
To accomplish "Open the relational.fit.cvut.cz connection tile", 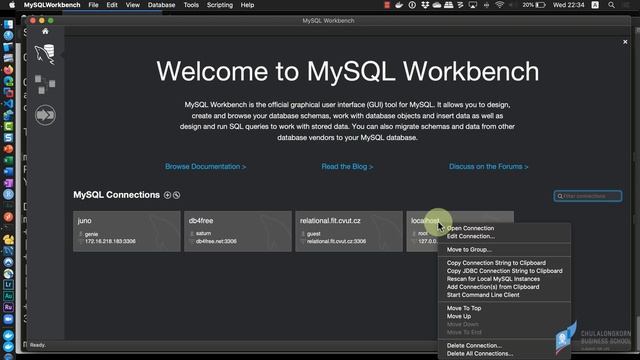I will 349,231.
